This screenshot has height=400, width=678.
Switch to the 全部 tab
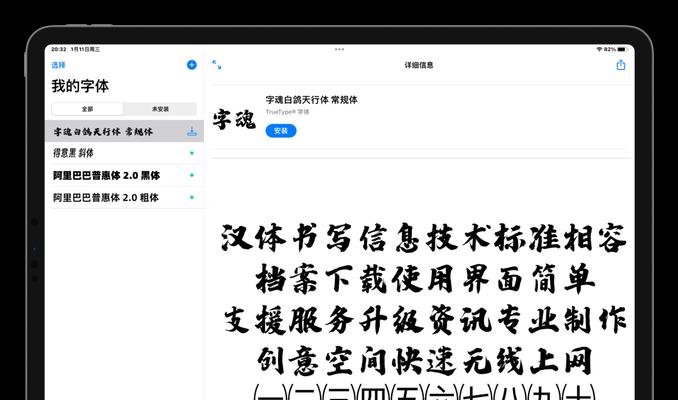[87, 109]
